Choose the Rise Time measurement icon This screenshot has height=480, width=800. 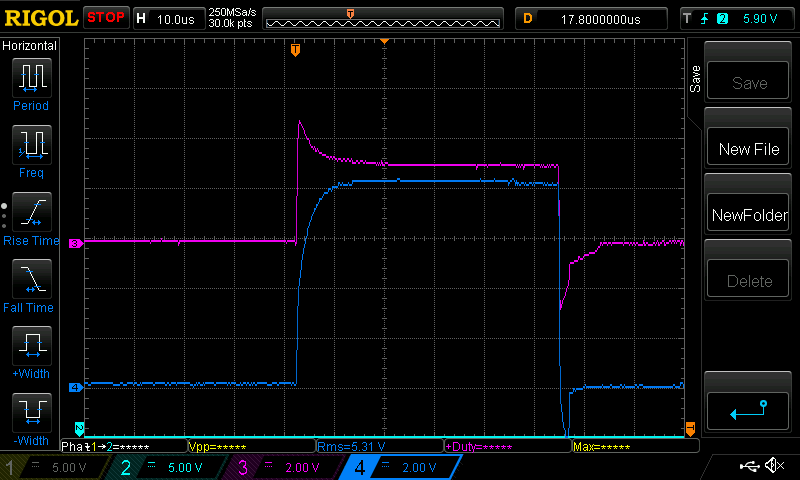point(31,212)
